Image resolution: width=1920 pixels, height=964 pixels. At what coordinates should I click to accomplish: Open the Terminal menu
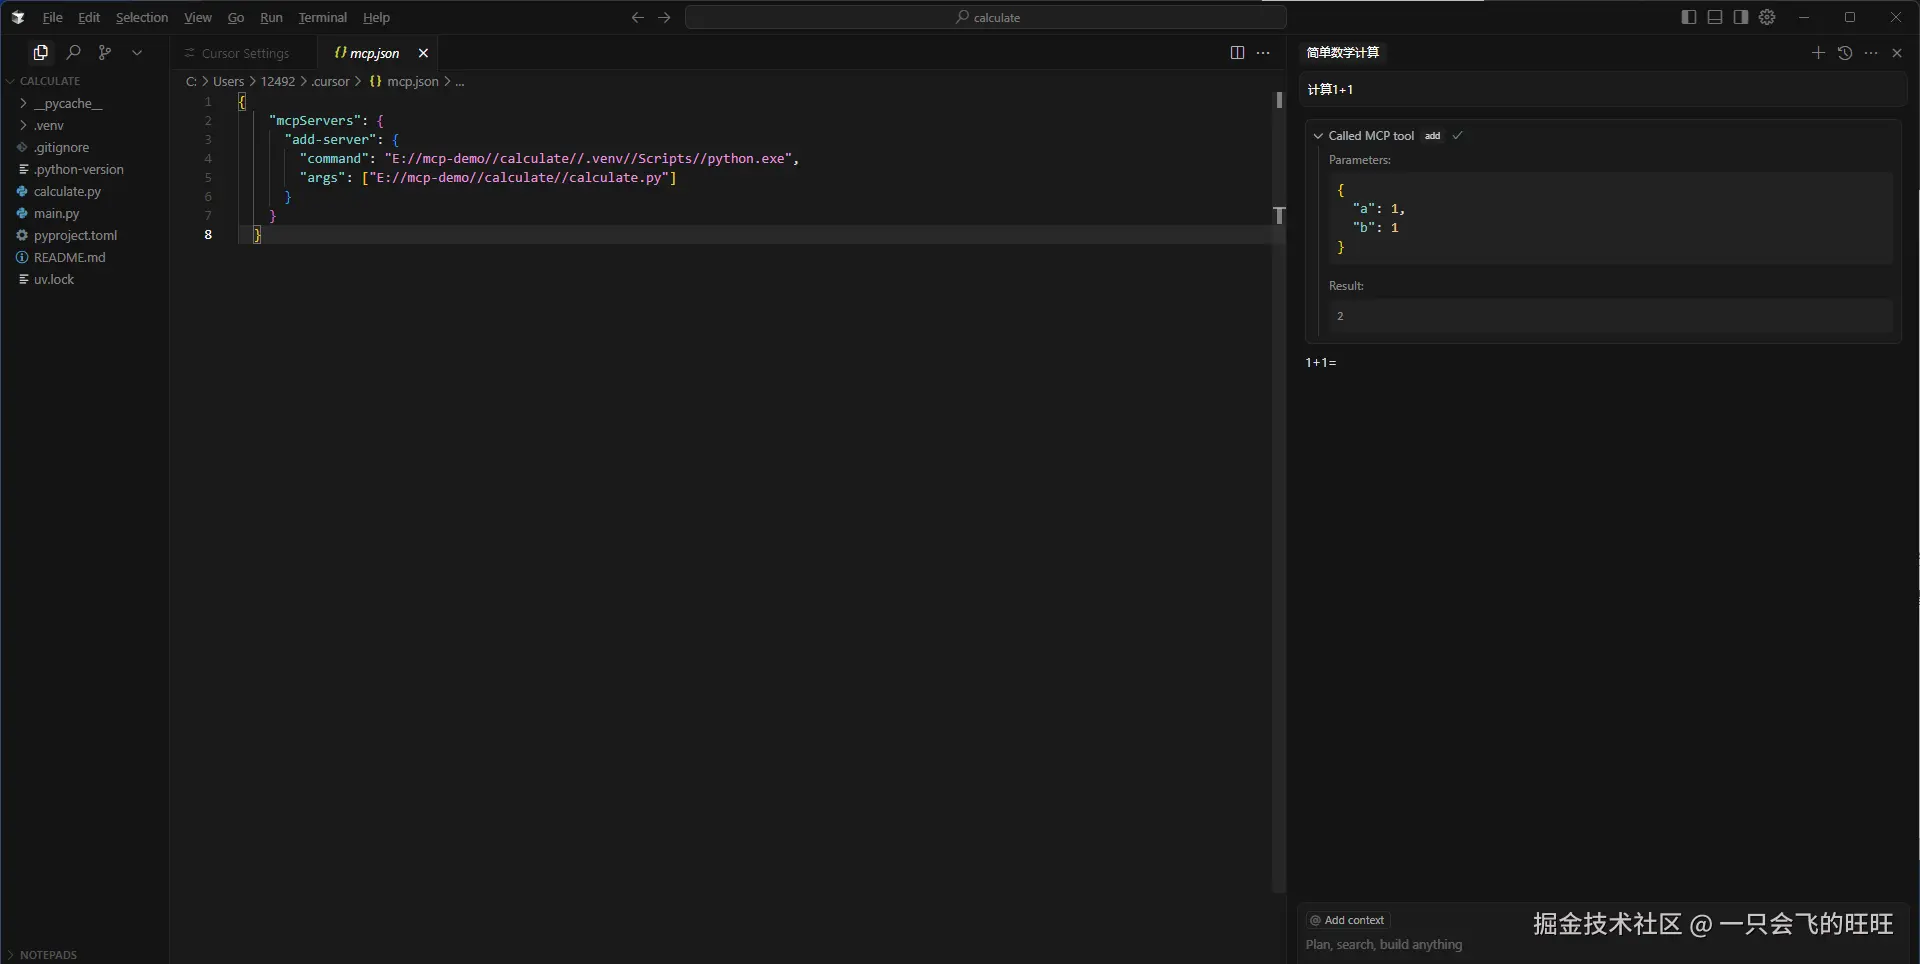click(x=323, y=18)
